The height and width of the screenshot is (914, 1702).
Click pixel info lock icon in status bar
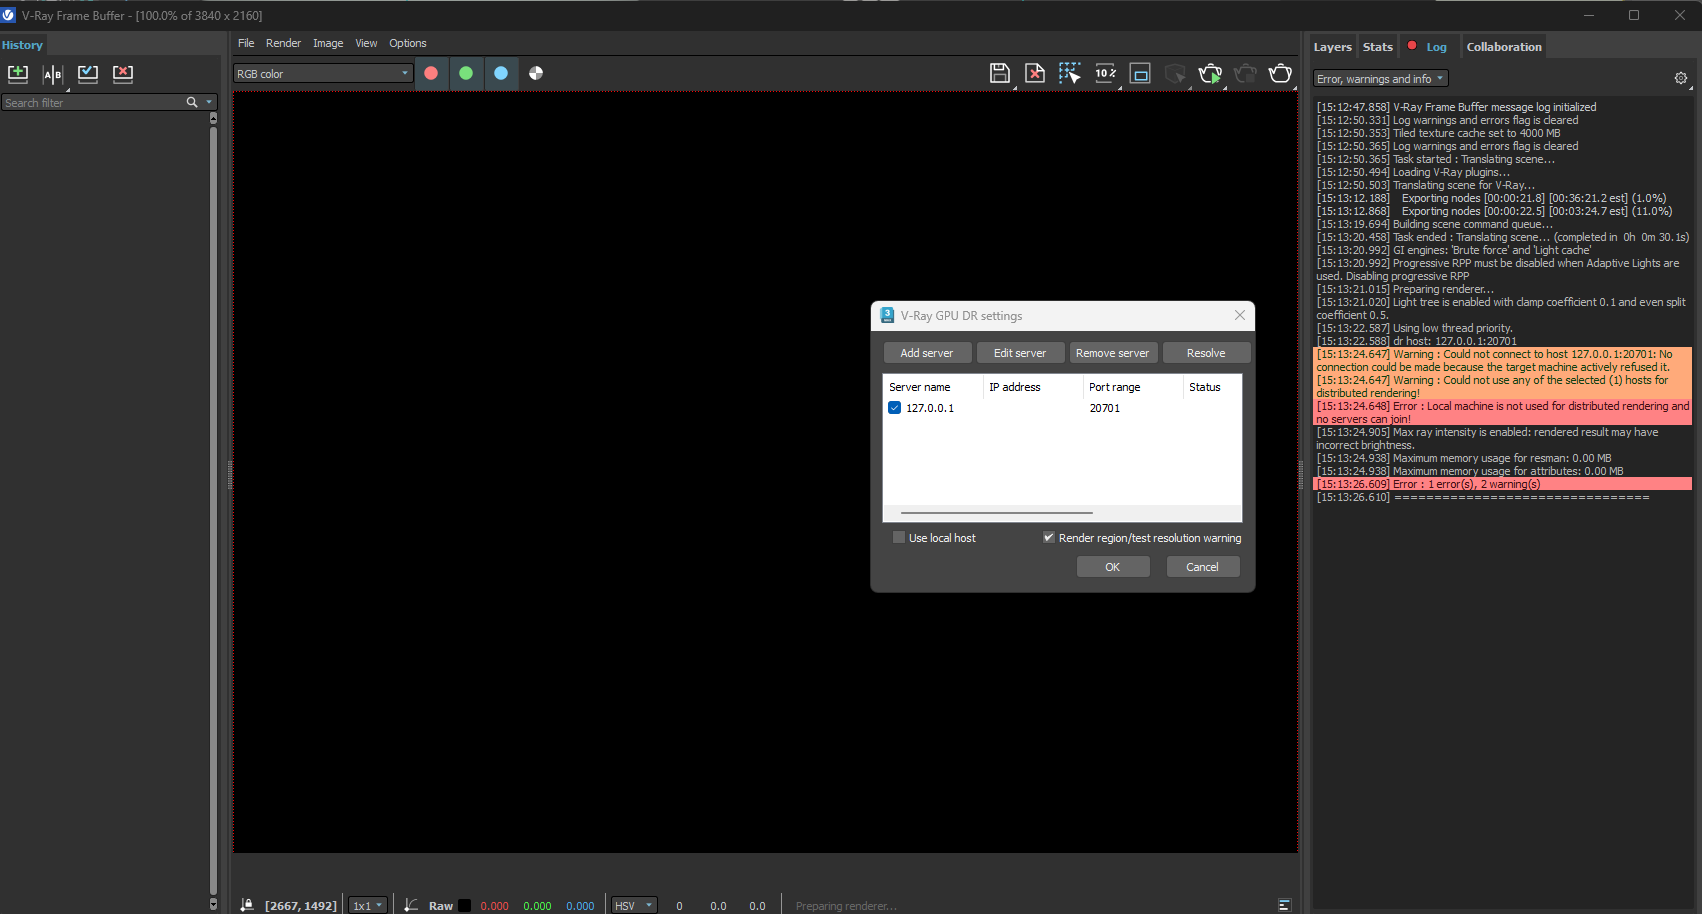click(247, 905)
